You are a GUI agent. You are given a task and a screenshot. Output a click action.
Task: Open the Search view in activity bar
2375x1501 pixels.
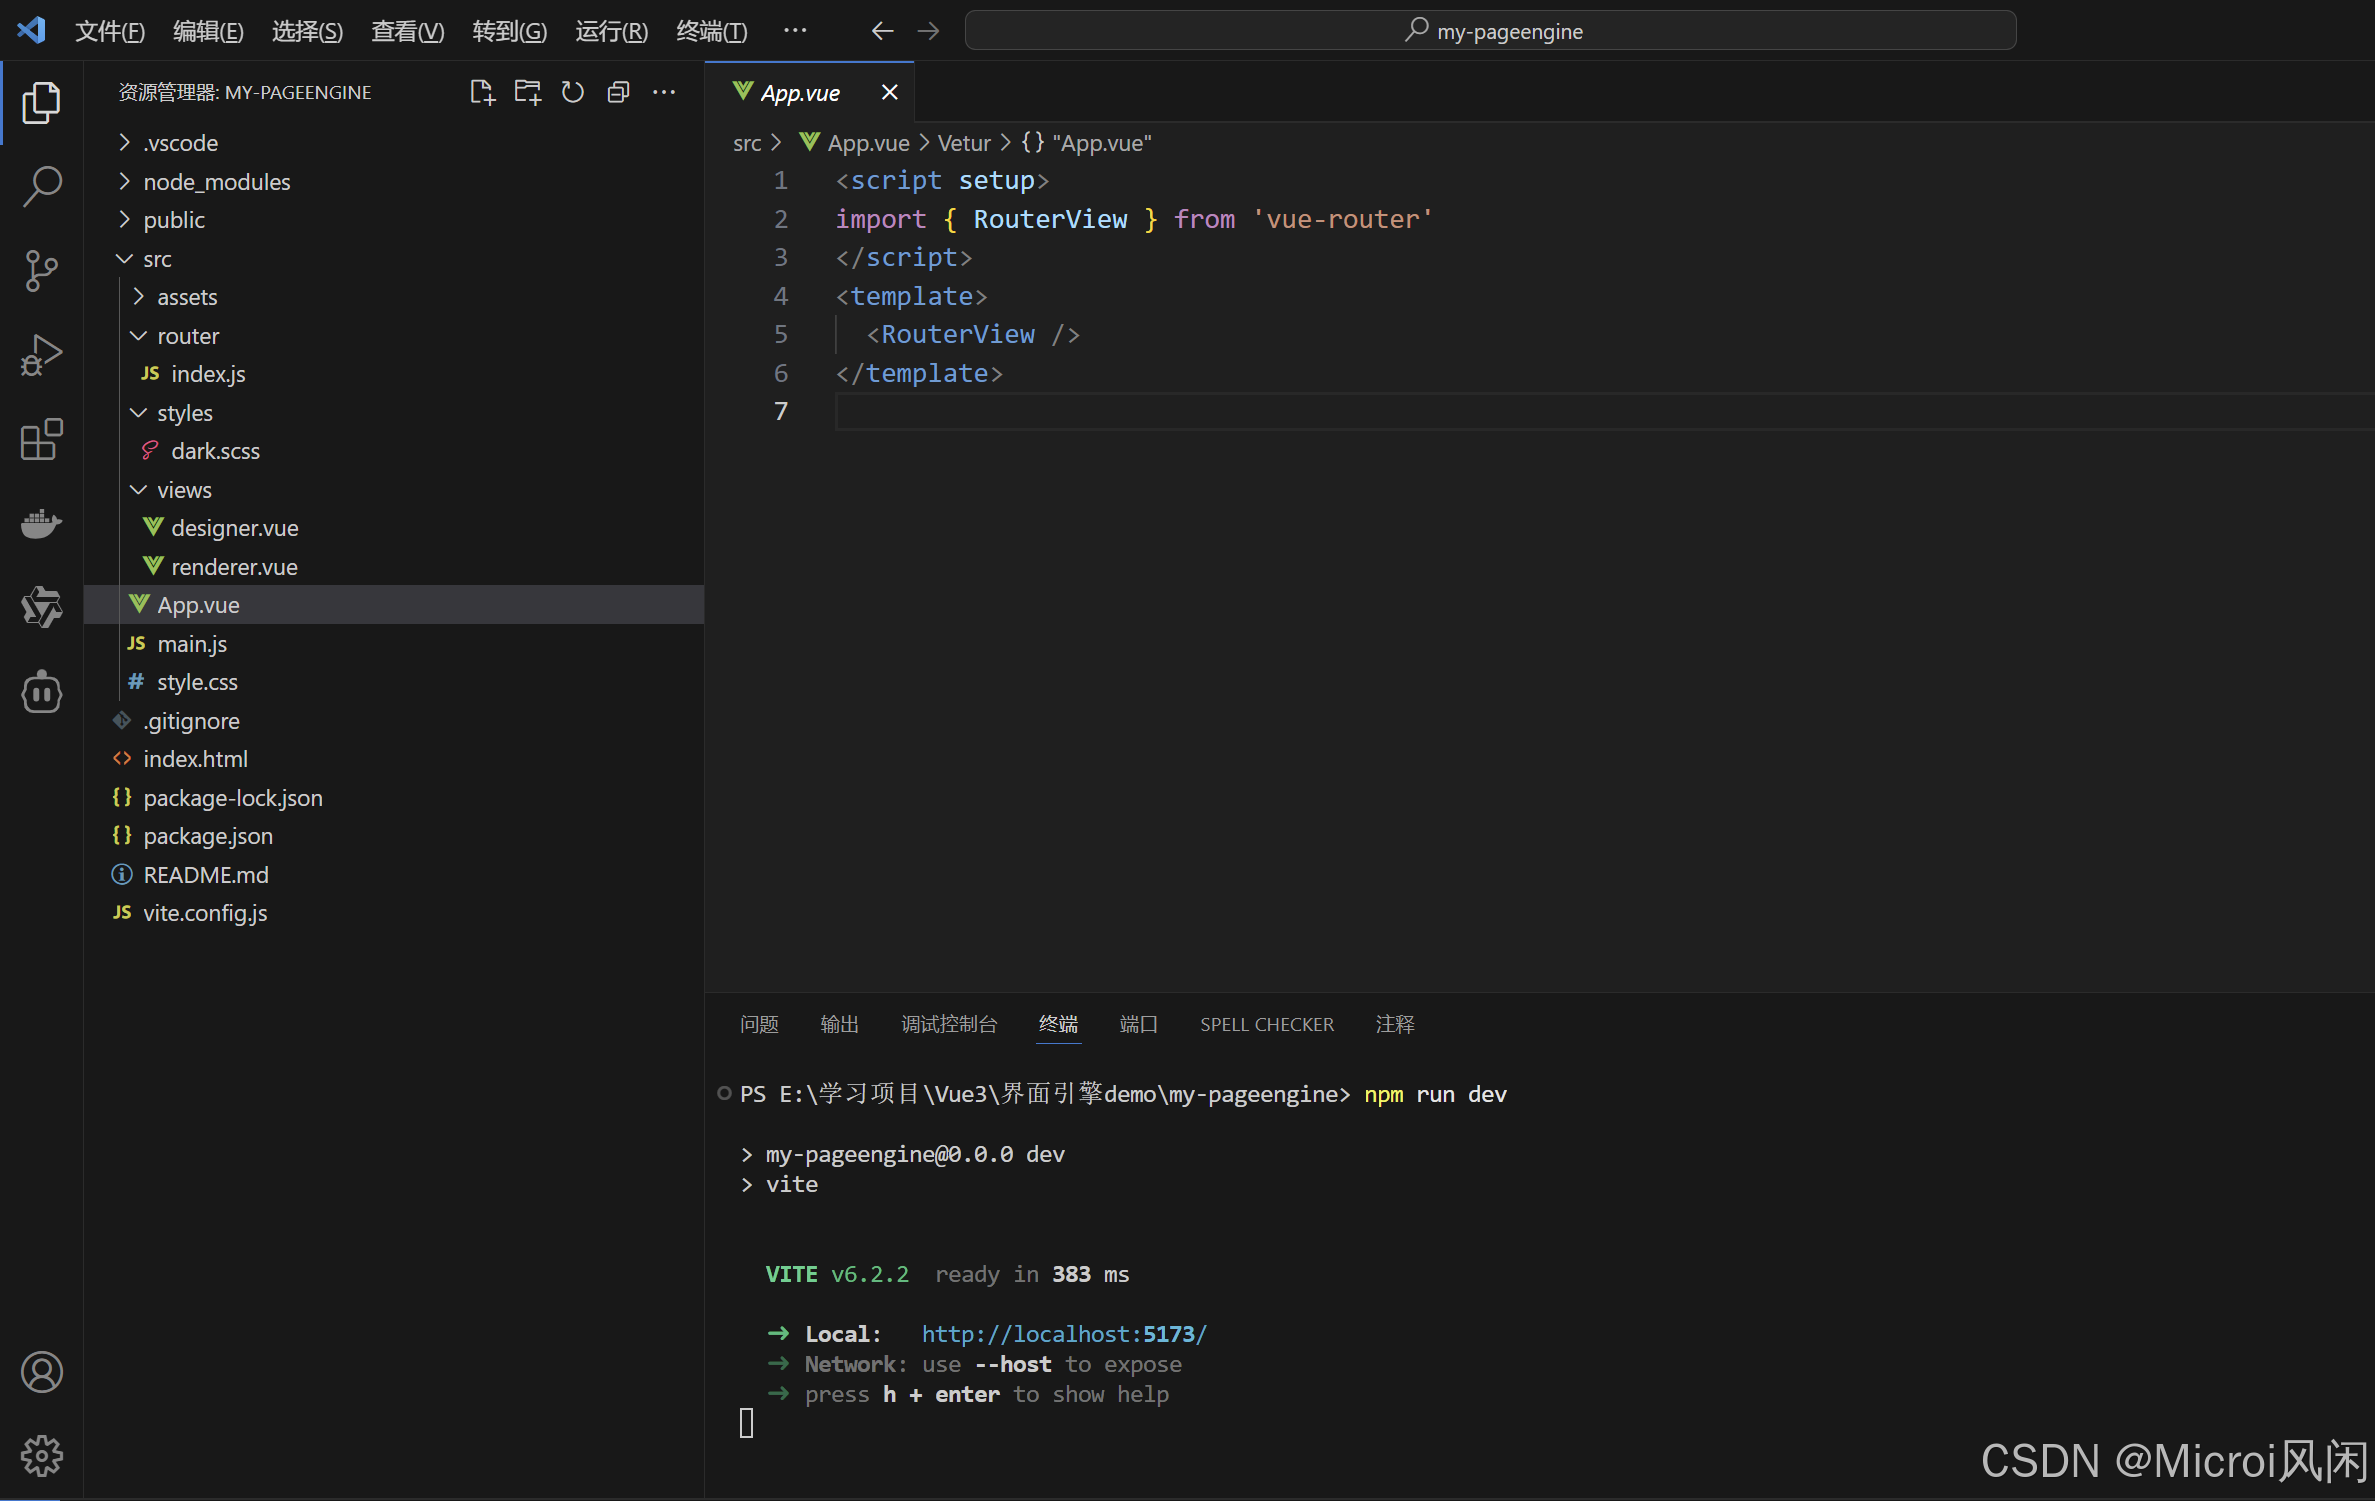pos(41,186)
